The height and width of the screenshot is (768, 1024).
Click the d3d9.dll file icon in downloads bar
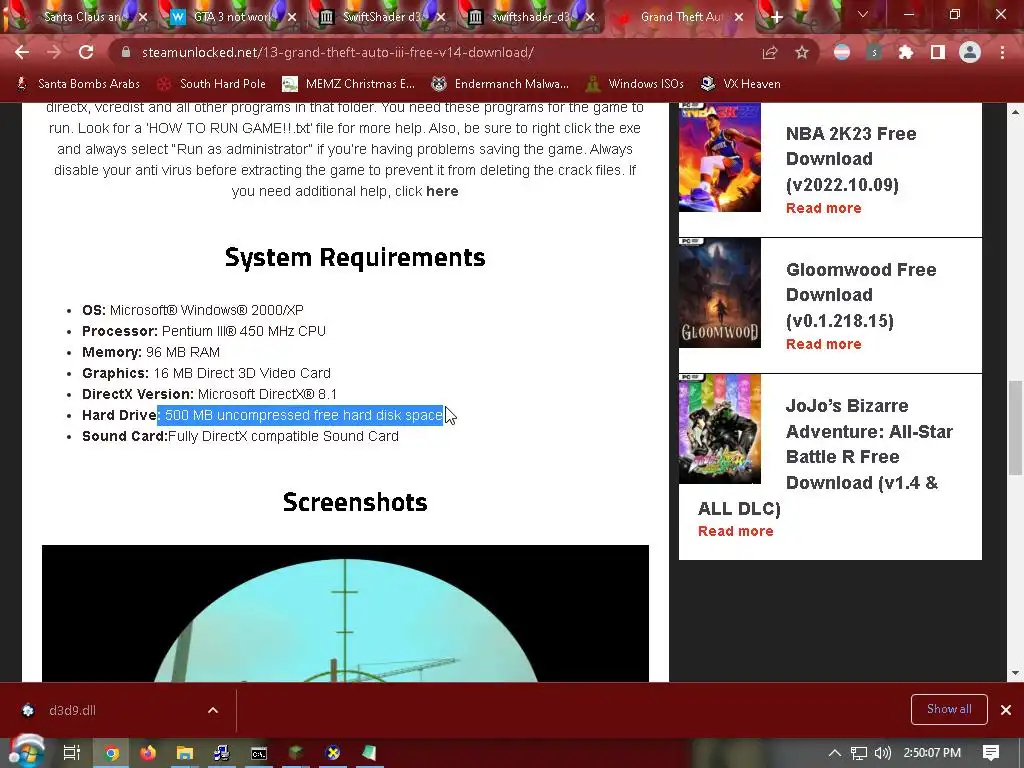[28, 710]
